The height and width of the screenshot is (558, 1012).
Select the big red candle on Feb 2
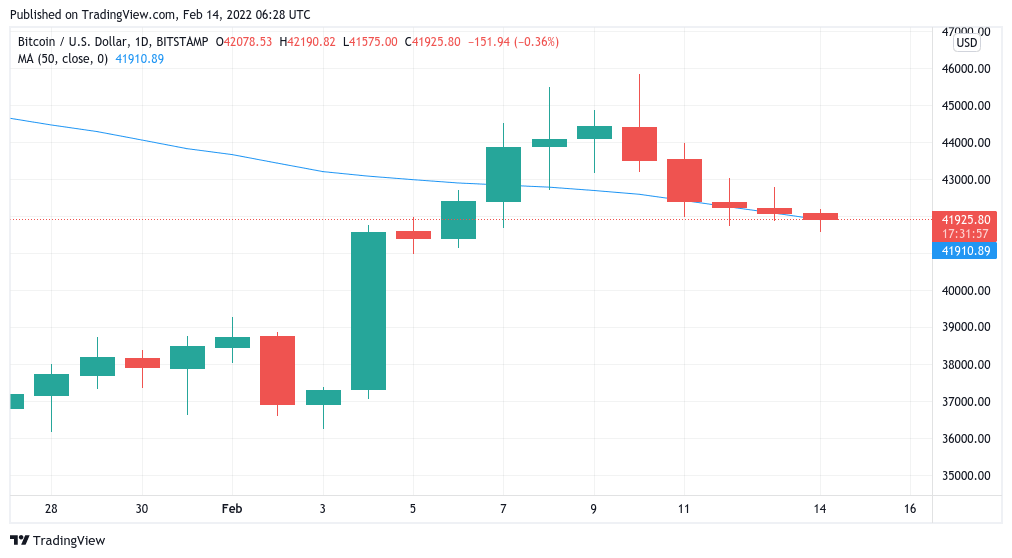coord(277,370)
